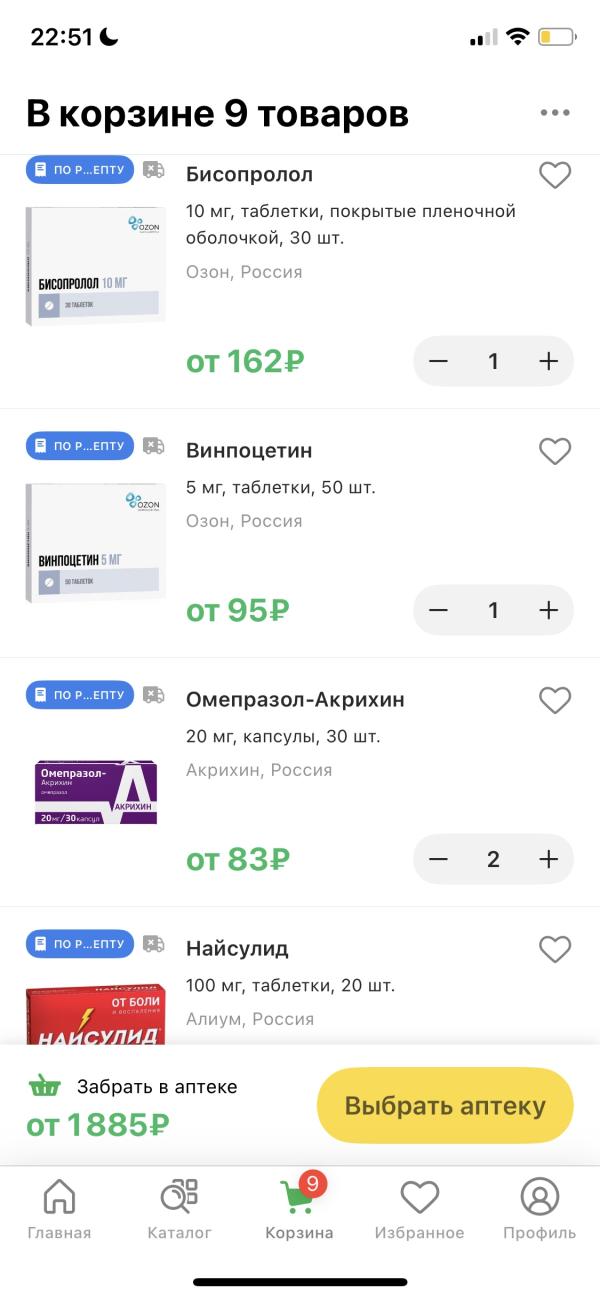
Task: Open Омепразол-Акрихин product image
Action: [x=96, y=791]
